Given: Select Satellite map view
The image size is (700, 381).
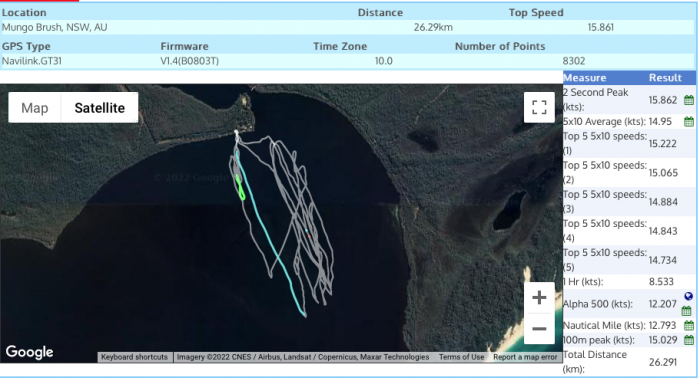Looking at the screenshot, I should pyautogui.click(x=100, y=108).
